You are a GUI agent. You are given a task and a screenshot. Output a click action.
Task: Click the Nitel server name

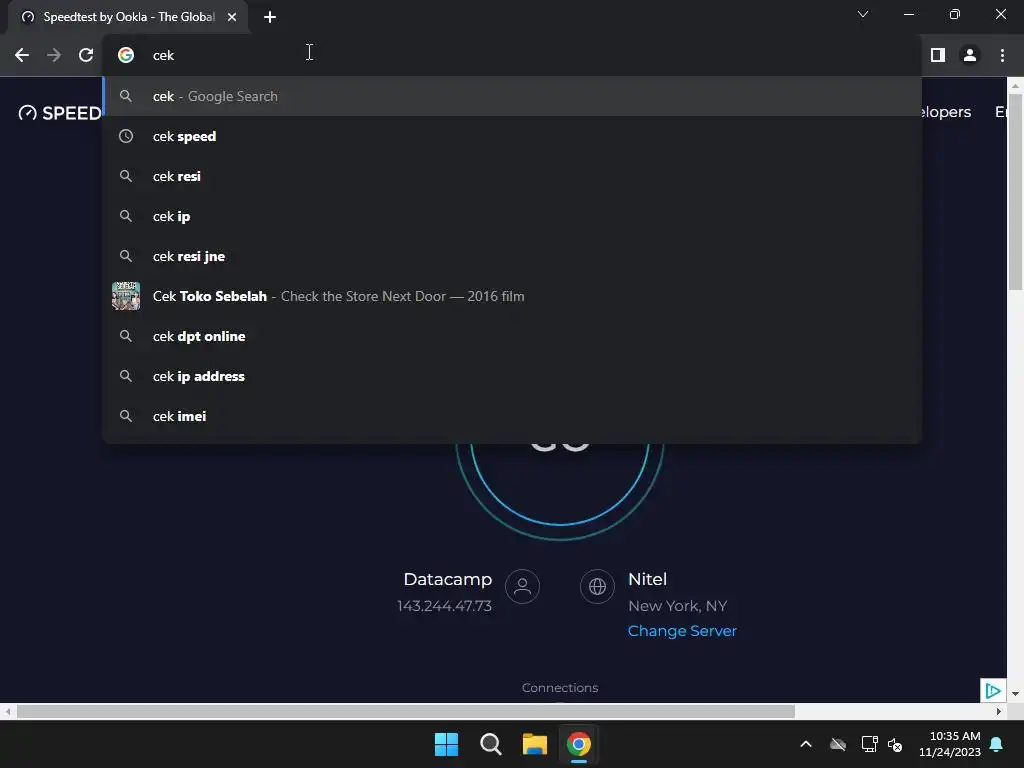point(647,579)
